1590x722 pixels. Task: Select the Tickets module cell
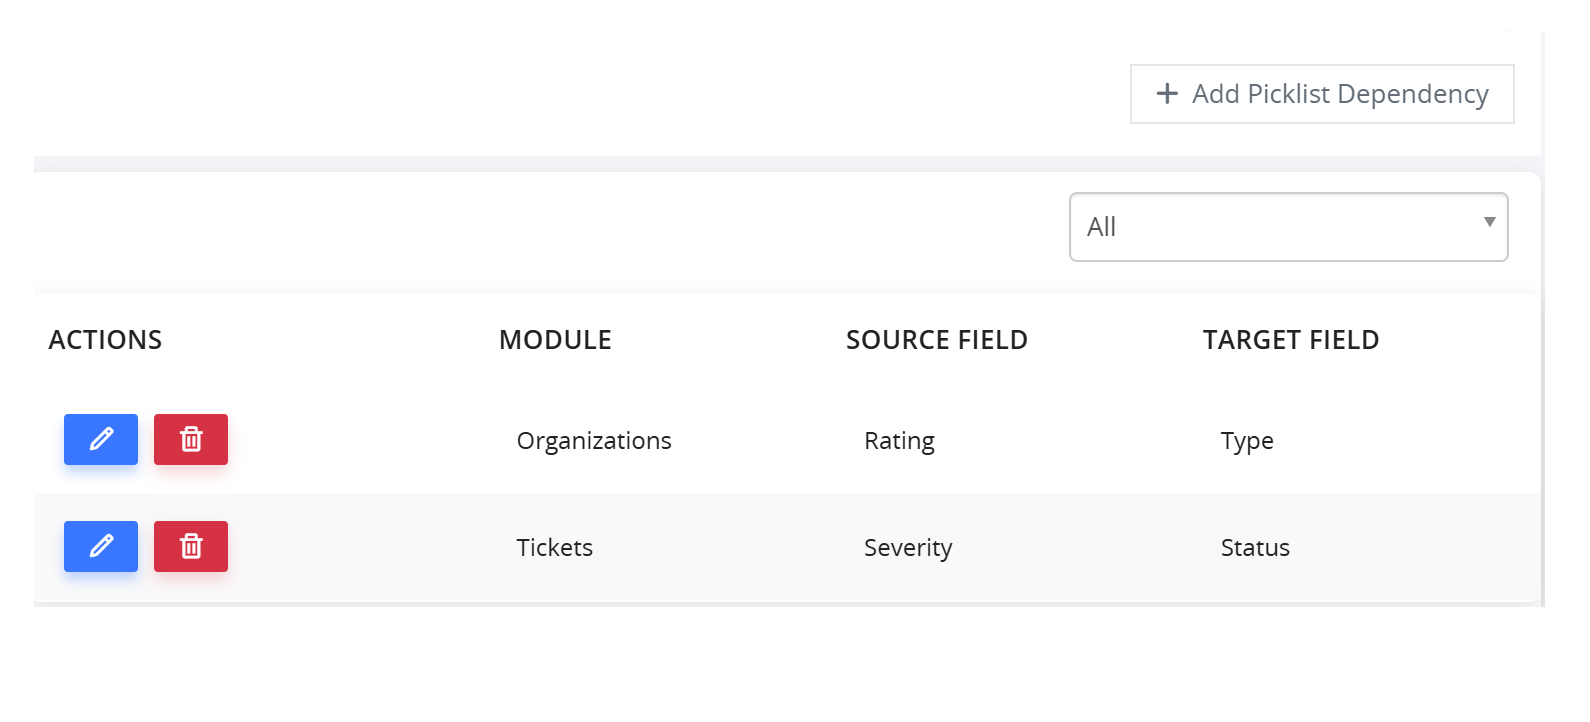555,548
